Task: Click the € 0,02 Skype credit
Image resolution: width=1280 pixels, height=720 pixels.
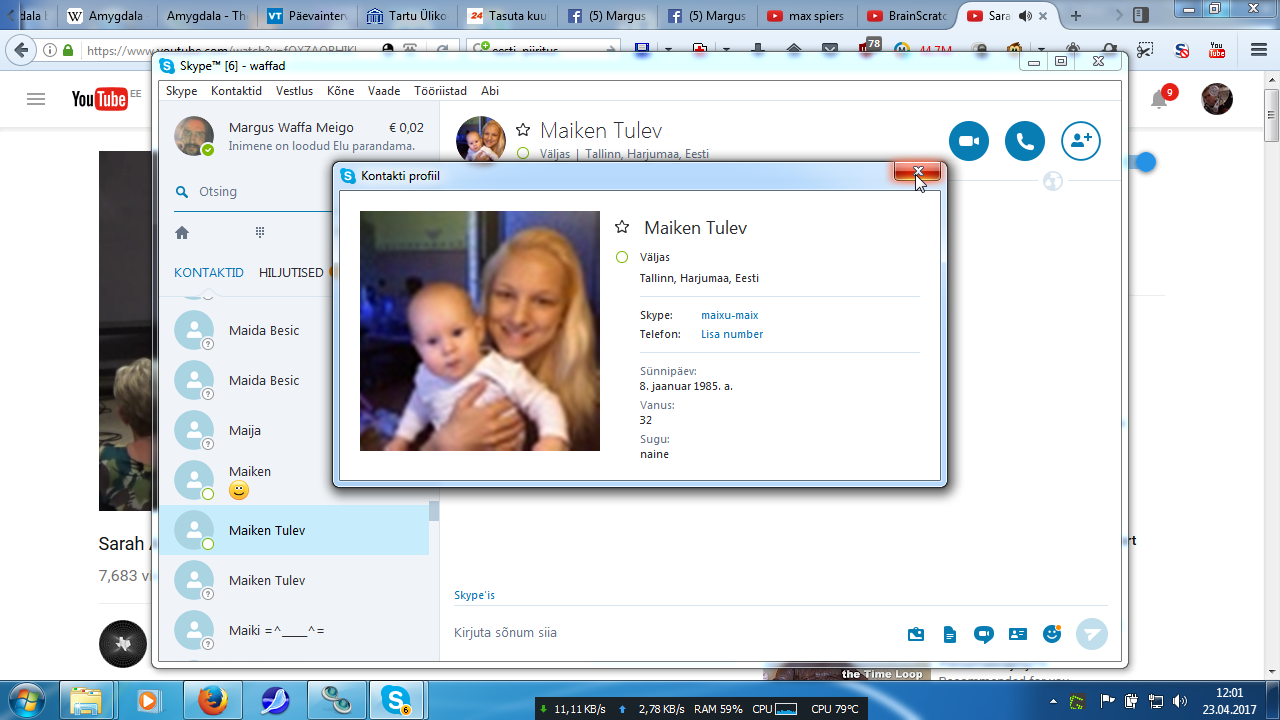Action: (x=406, y=128)
